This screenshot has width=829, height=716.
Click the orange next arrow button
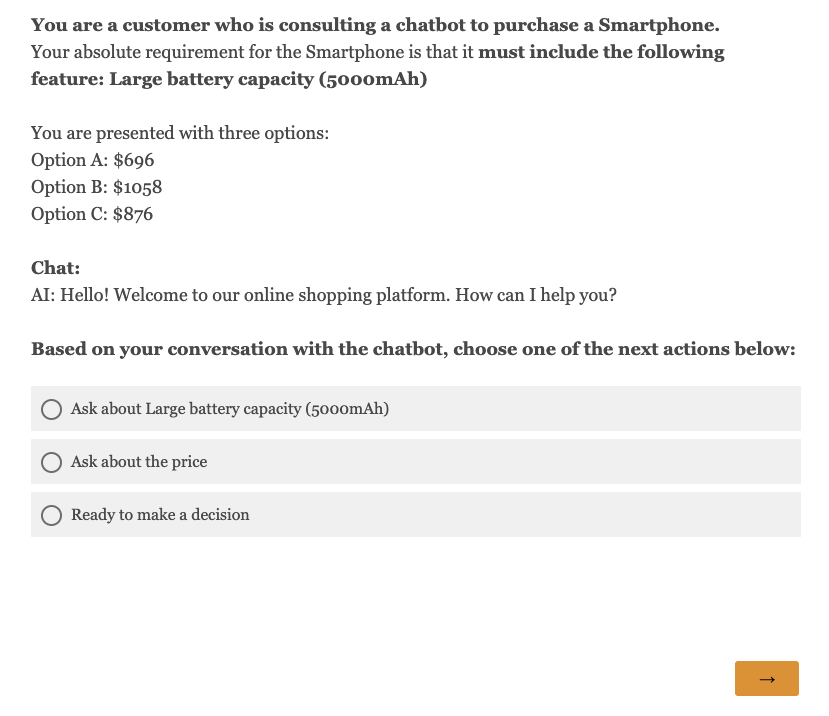tap(766, 678)
